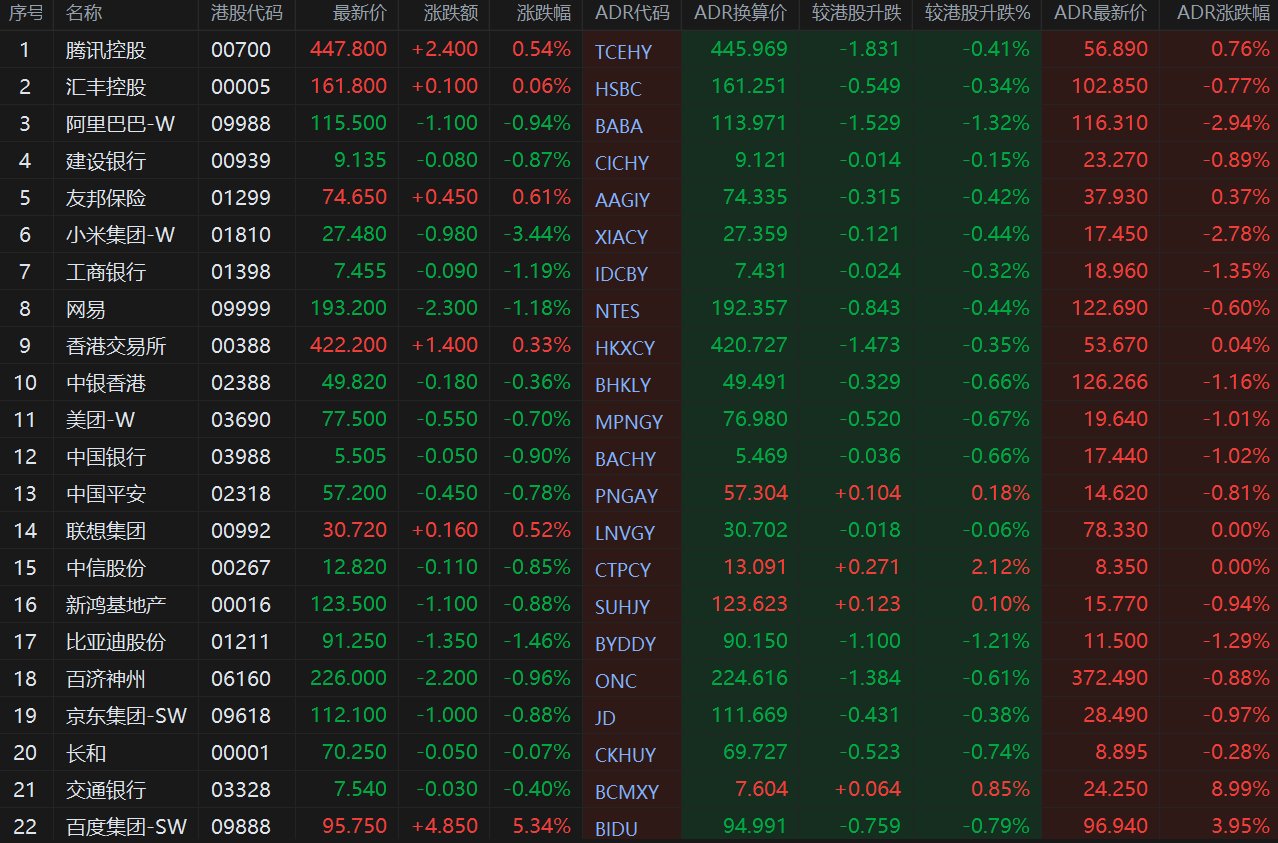1278x843 pixels.
Task: Select the 新鸿基地产 stock name
Action: click(x=116, y=605)
